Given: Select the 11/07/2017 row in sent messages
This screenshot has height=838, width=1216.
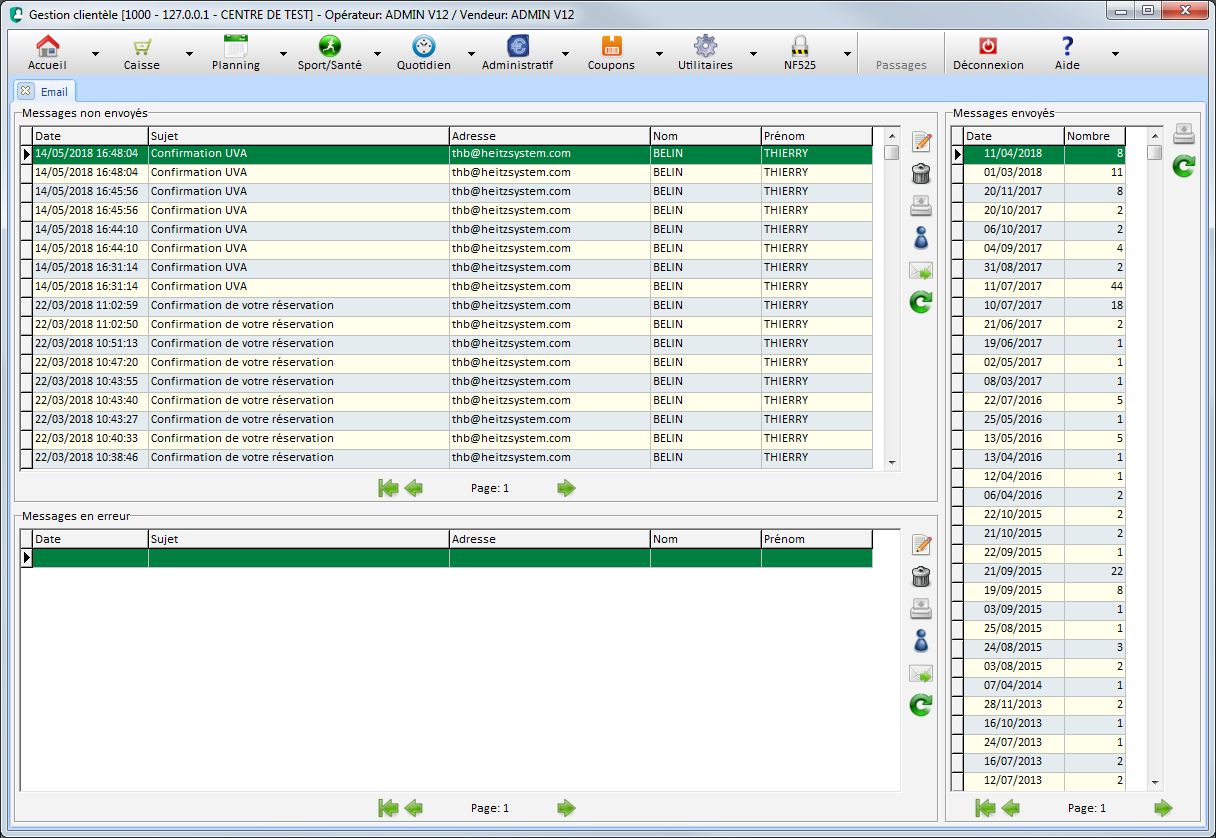Looking at the screenshot, I should point(1013,286).
